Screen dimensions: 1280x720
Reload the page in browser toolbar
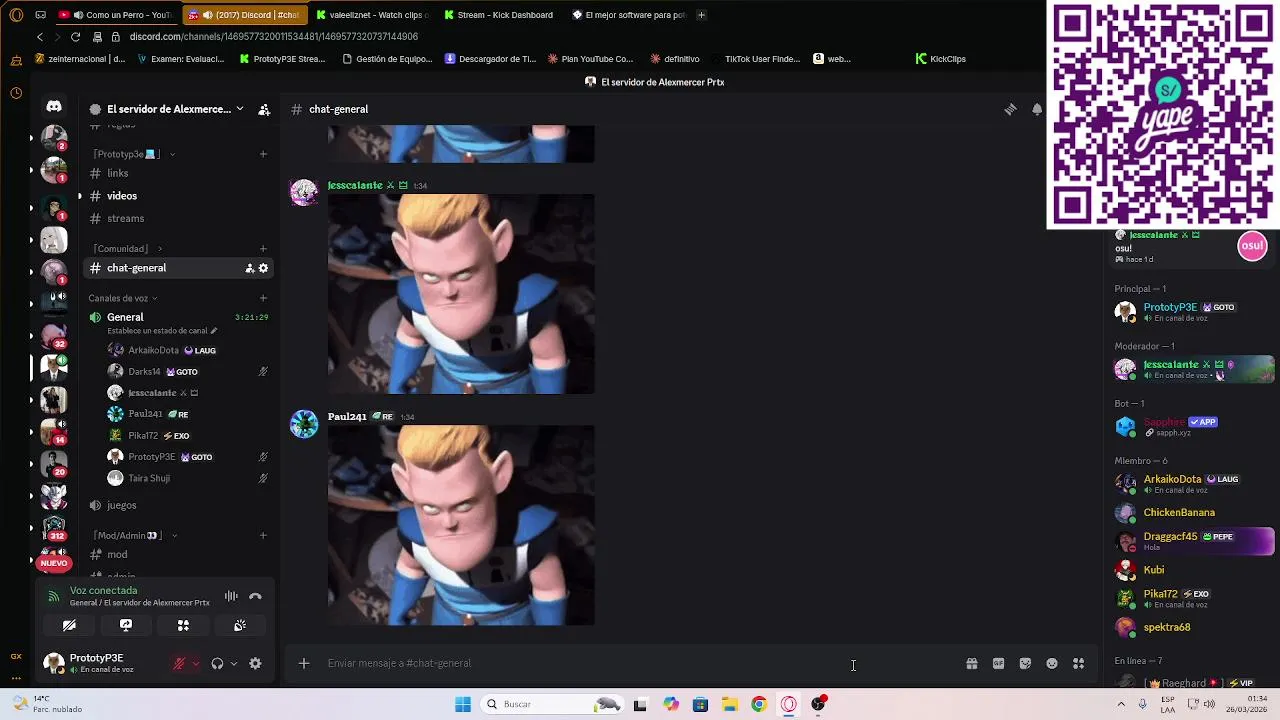click(75, 37)
